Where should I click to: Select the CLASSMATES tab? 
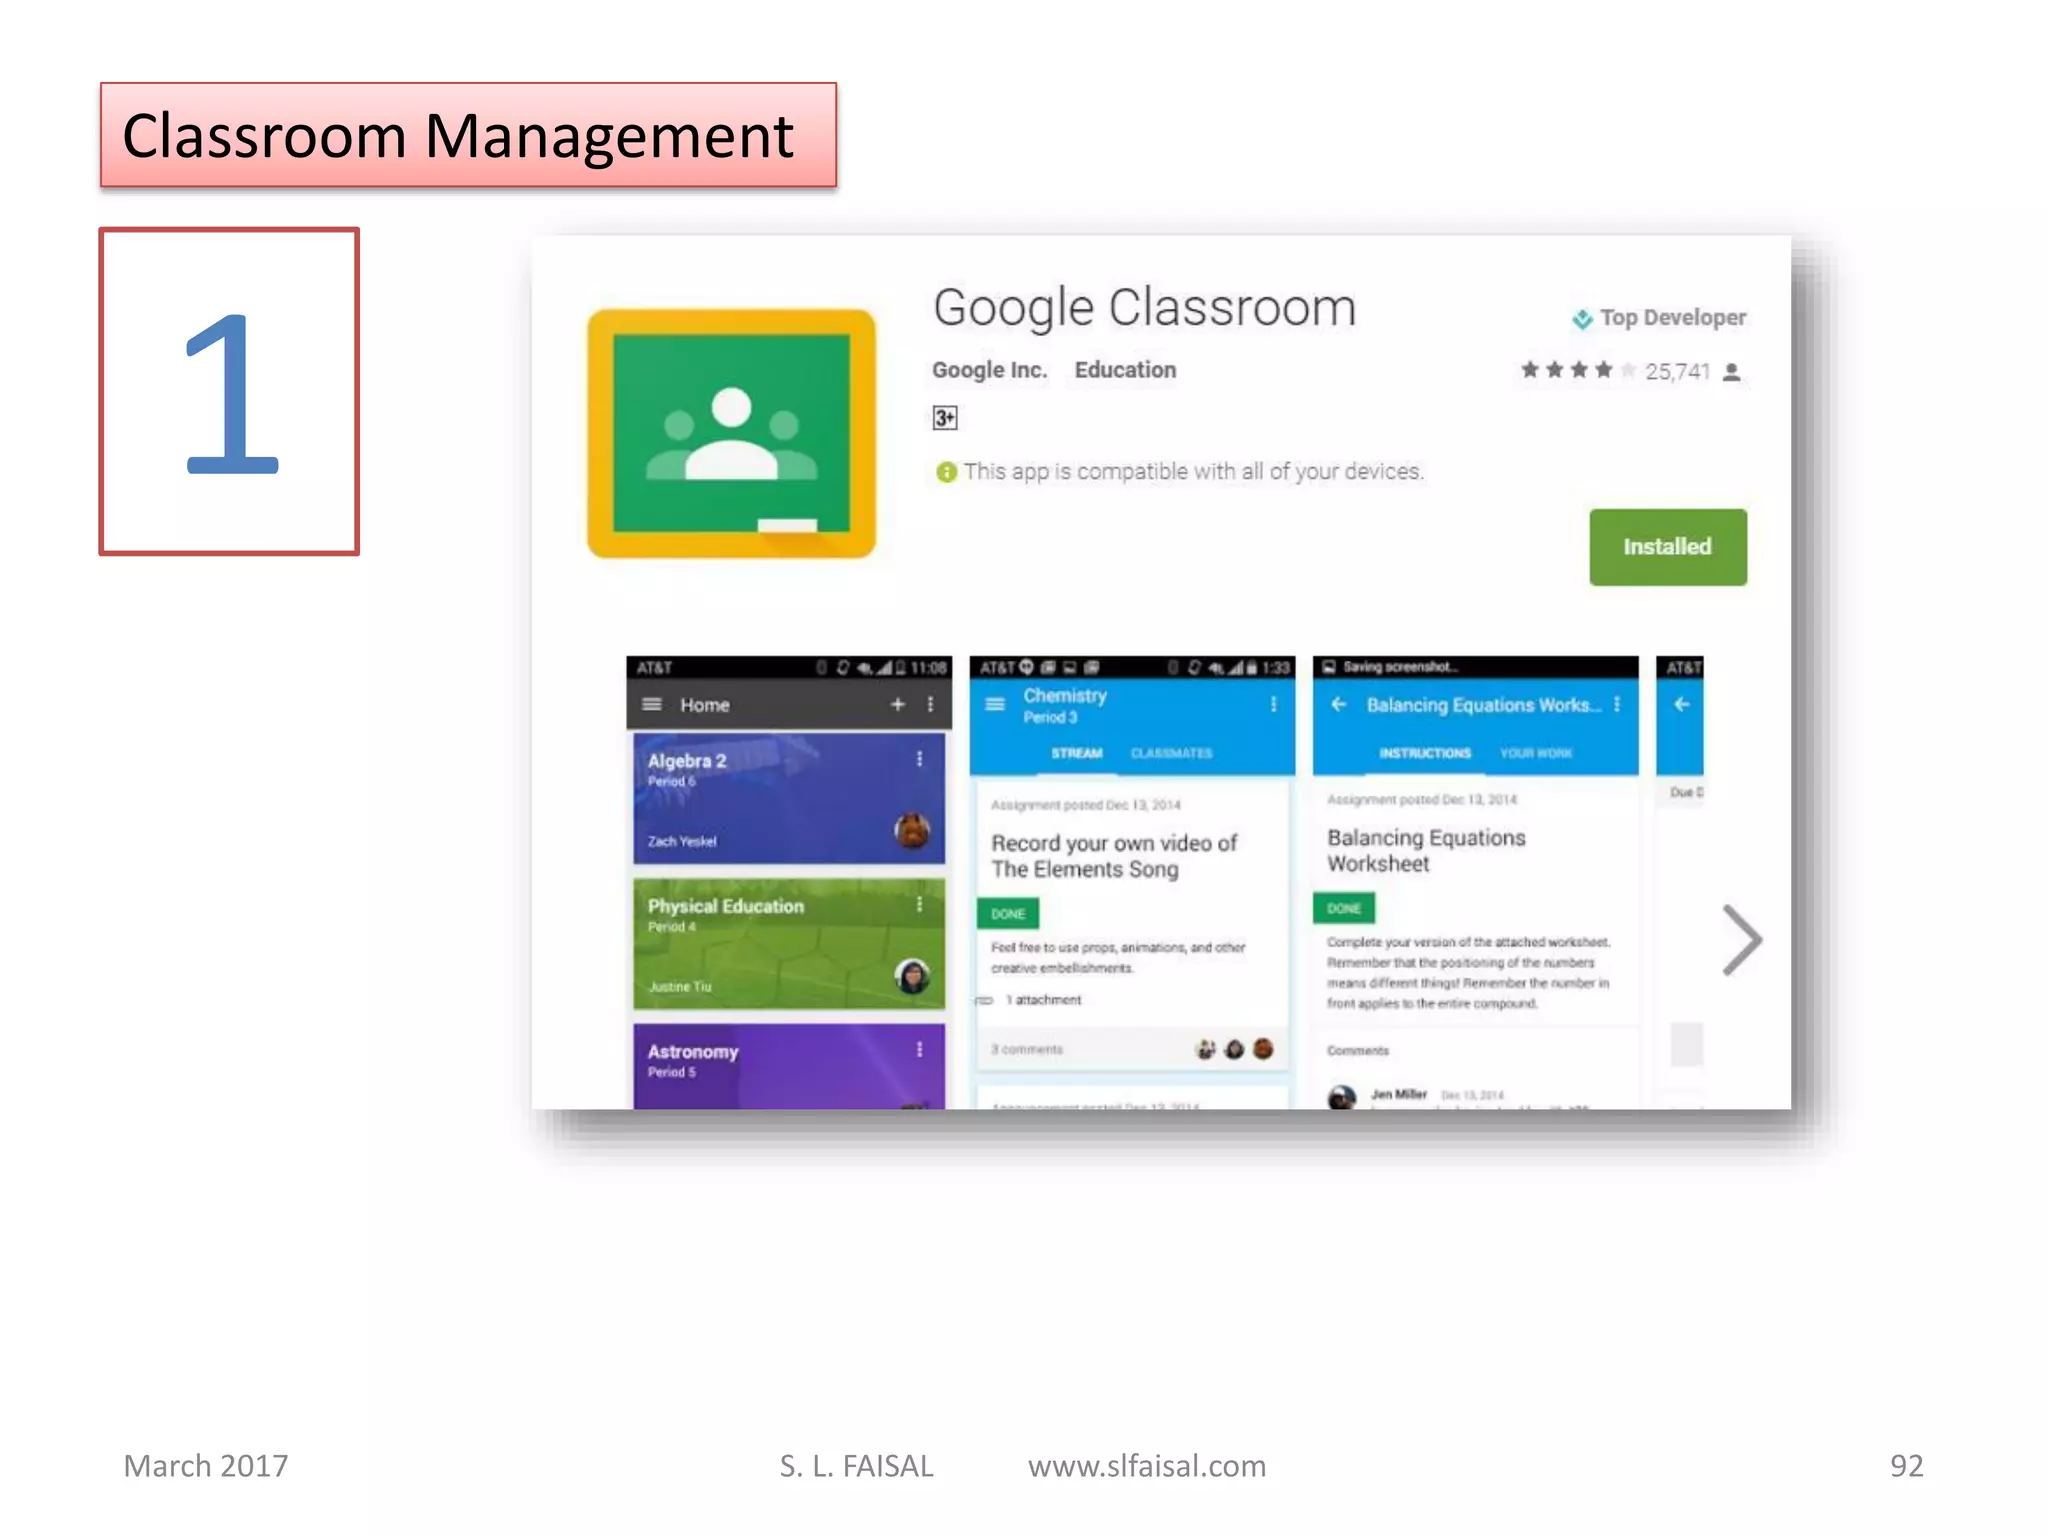1171,753
